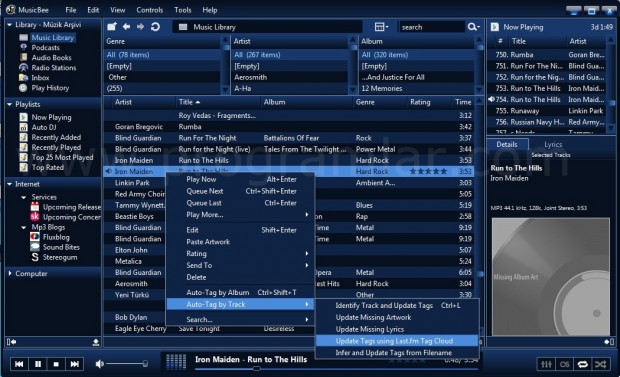Open the Sound Bites blog
Image resolution: width=620 pixels, height=377 pixels.
(x=61, y=247)
